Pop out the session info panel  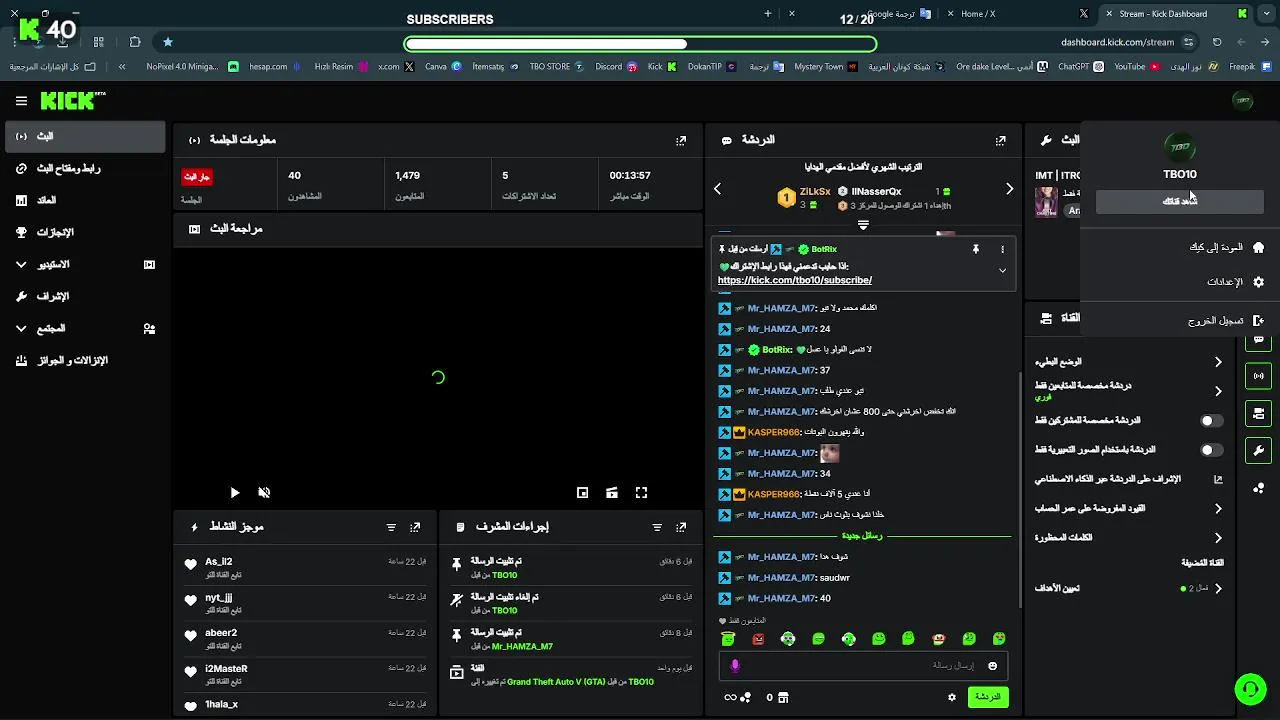(681, 141)
